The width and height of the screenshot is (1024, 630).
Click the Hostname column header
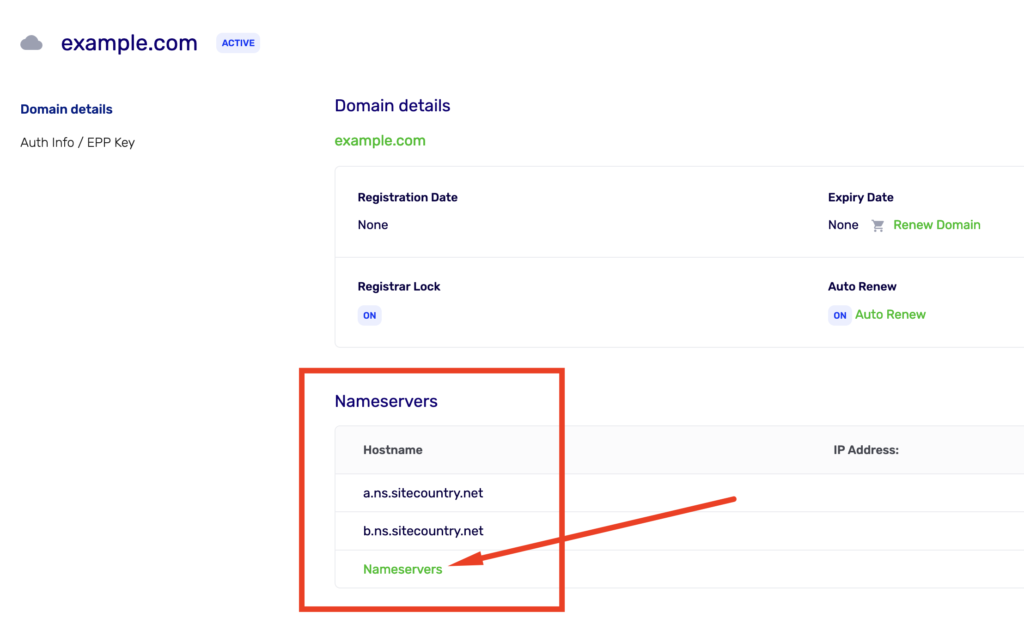[x=392, y=450]
